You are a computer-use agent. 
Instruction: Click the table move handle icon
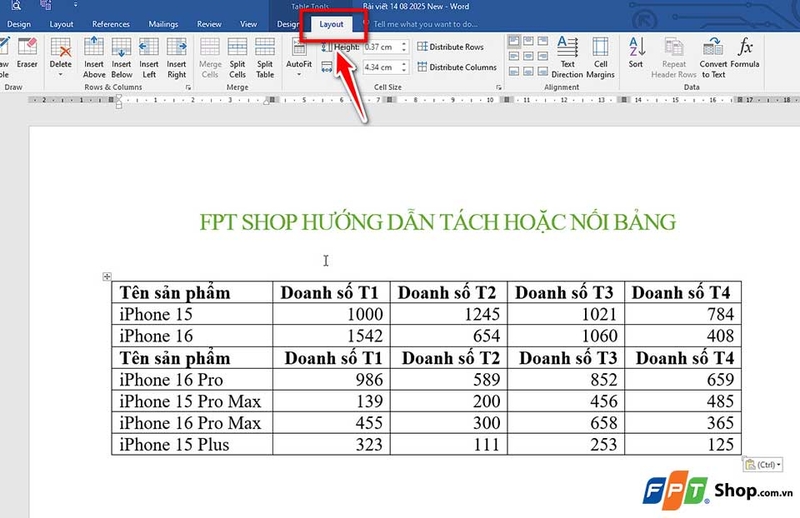click(x=107, y=276)
